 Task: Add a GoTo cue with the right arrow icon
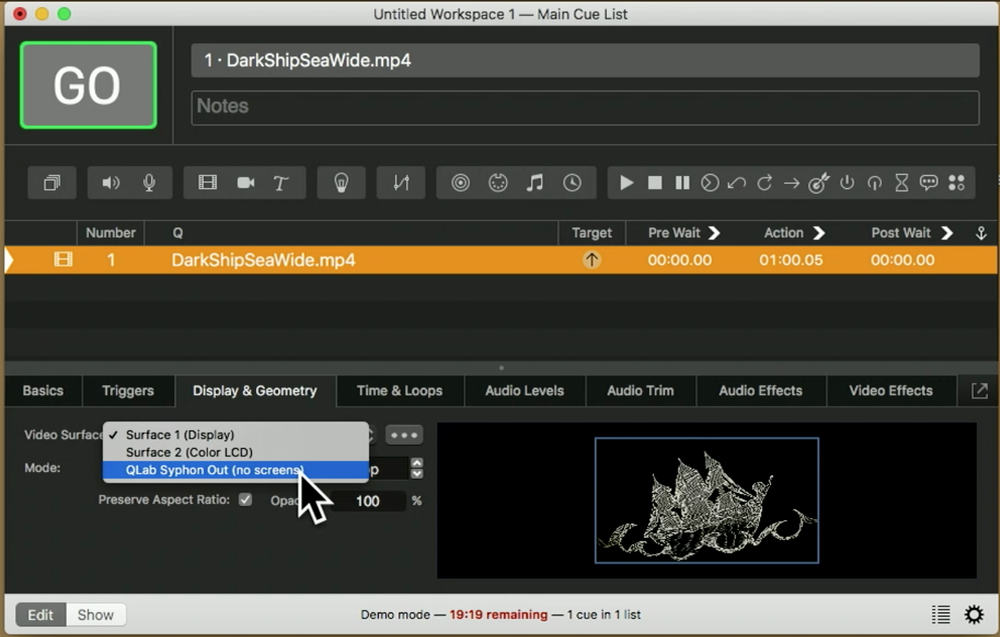click(792, 183)
